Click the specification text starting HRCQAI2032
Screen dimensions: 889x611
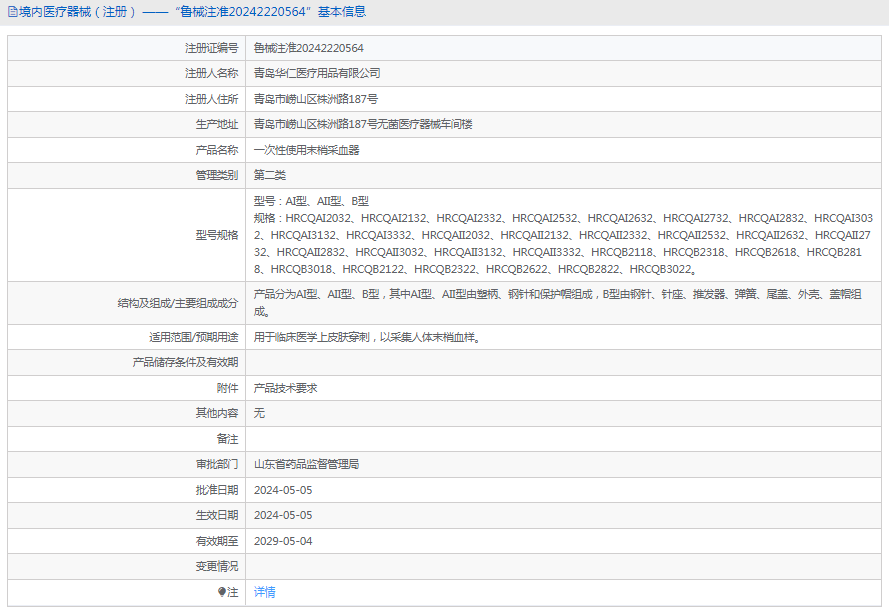pyautogui.click(x=563, y=244)
